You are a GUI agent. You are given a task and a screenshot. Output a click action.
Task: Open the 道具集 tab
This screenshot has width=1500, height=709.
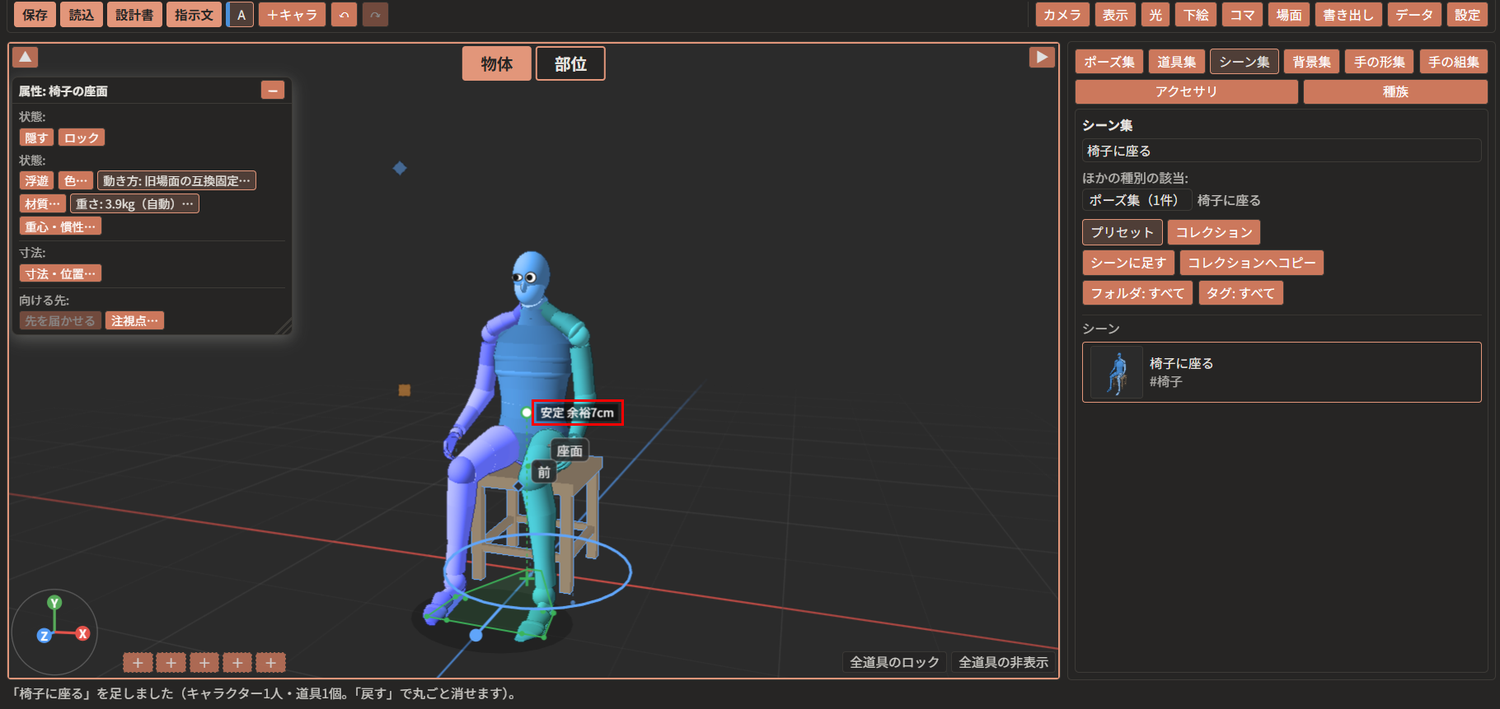coord(1176,62)
